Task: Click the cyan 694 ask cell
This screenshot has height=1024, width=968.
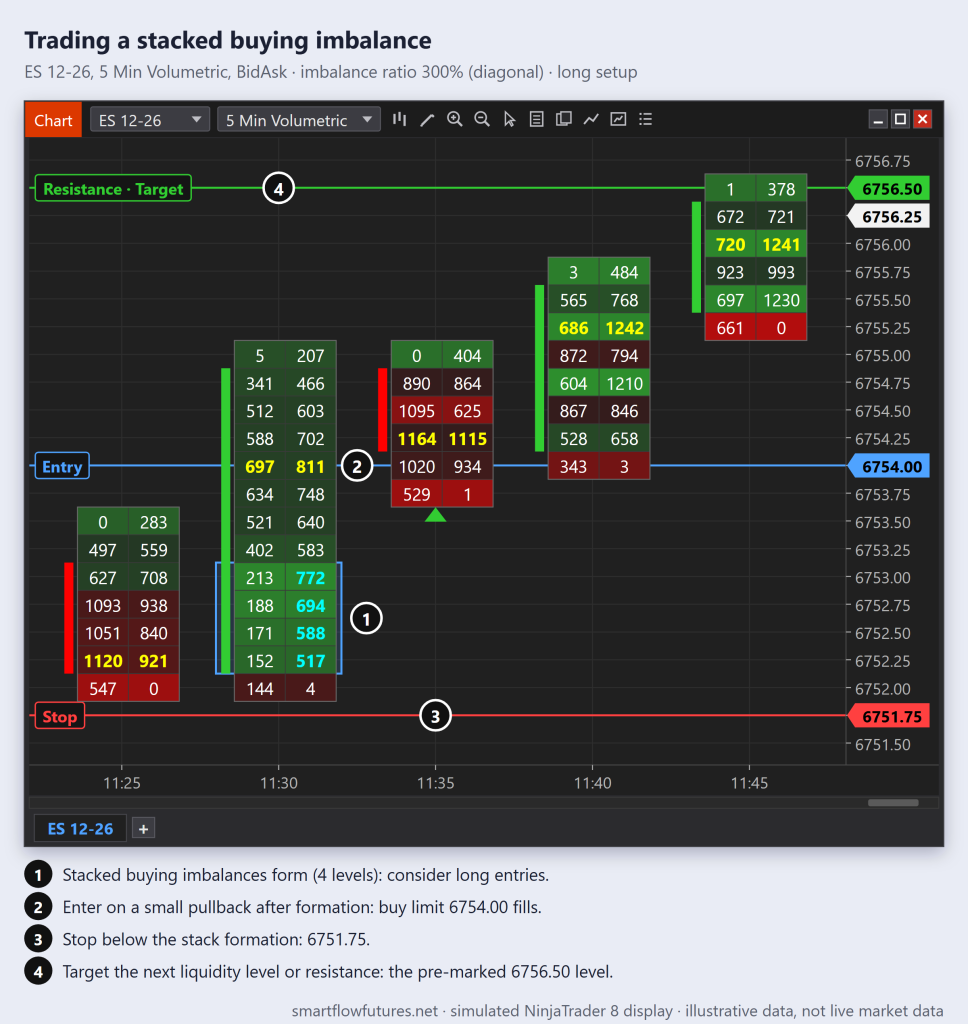Action: point(311,606)
